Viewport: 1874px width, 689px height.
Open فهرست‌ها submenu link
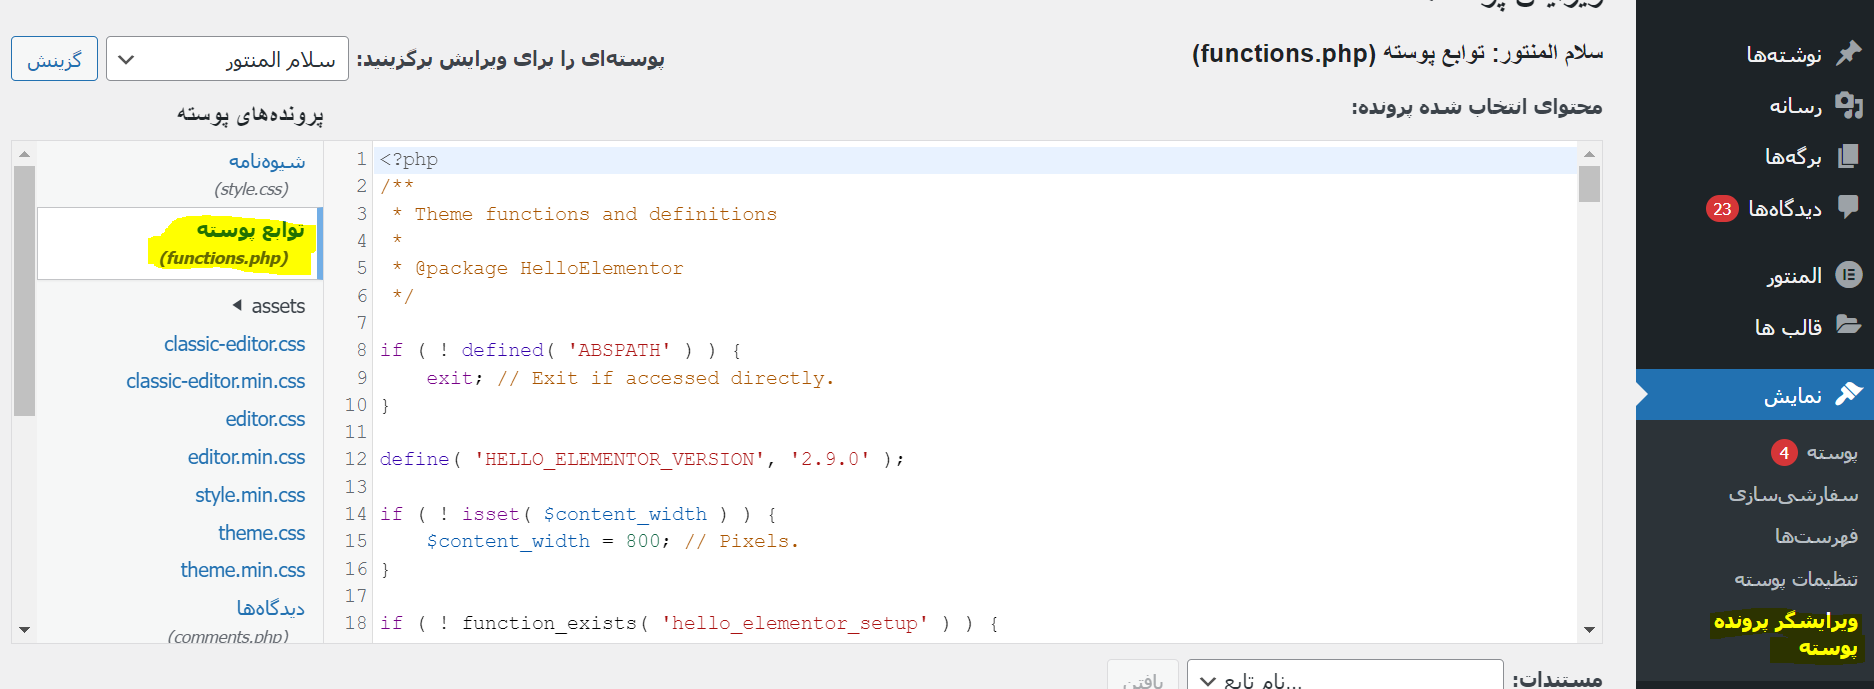click(1816, 537)
